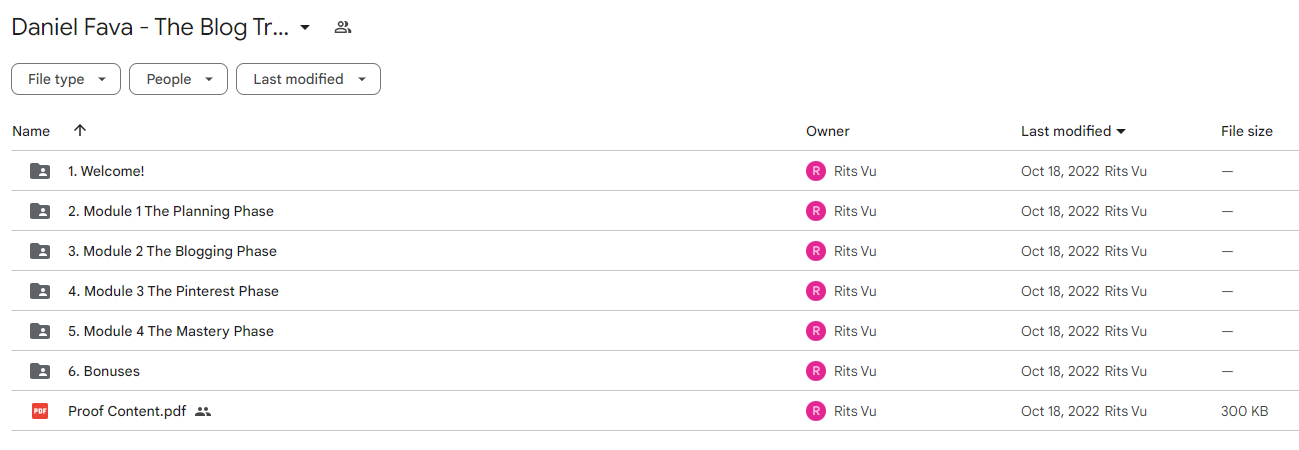The width and height of the screenshot is (1299, 450).
Task: Click the Owner column header
Action: click(x=828, y=131)
